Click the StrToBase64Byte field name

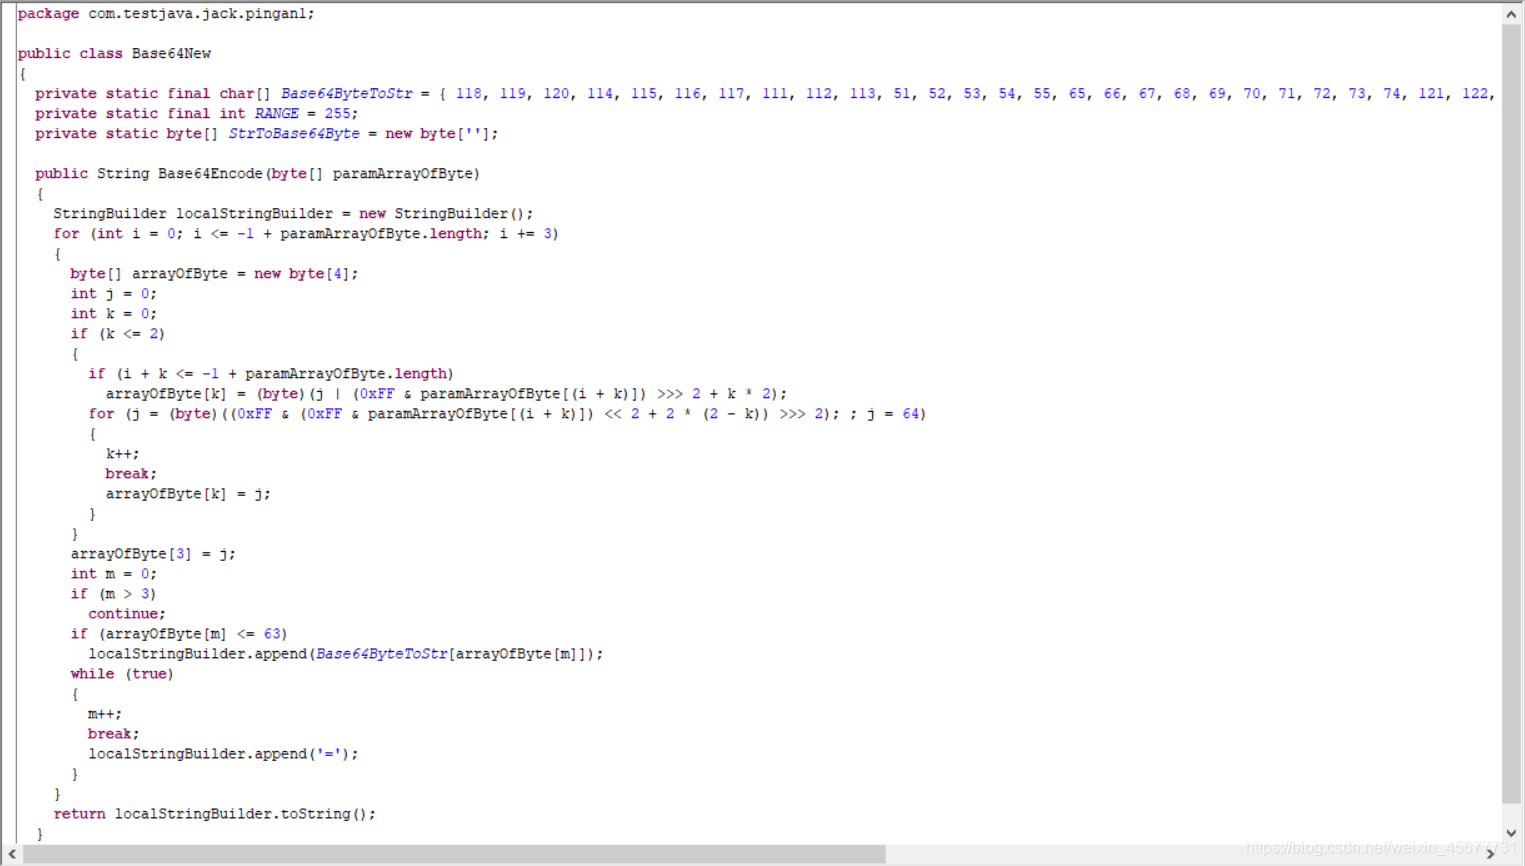294,134
